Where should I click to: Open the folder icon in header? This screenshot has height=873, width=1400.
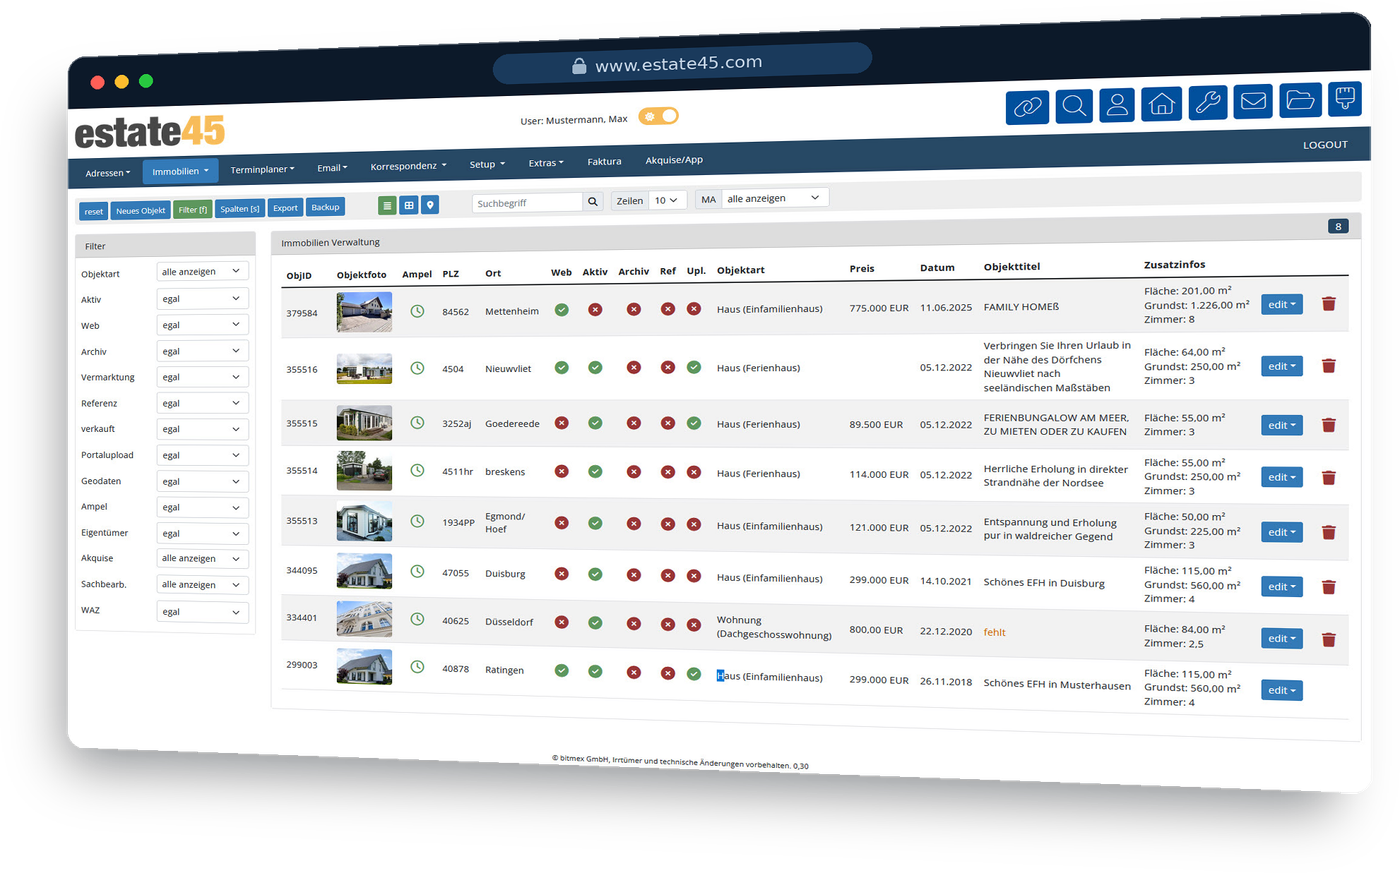pyautogui.click(x=1300, y=100)
